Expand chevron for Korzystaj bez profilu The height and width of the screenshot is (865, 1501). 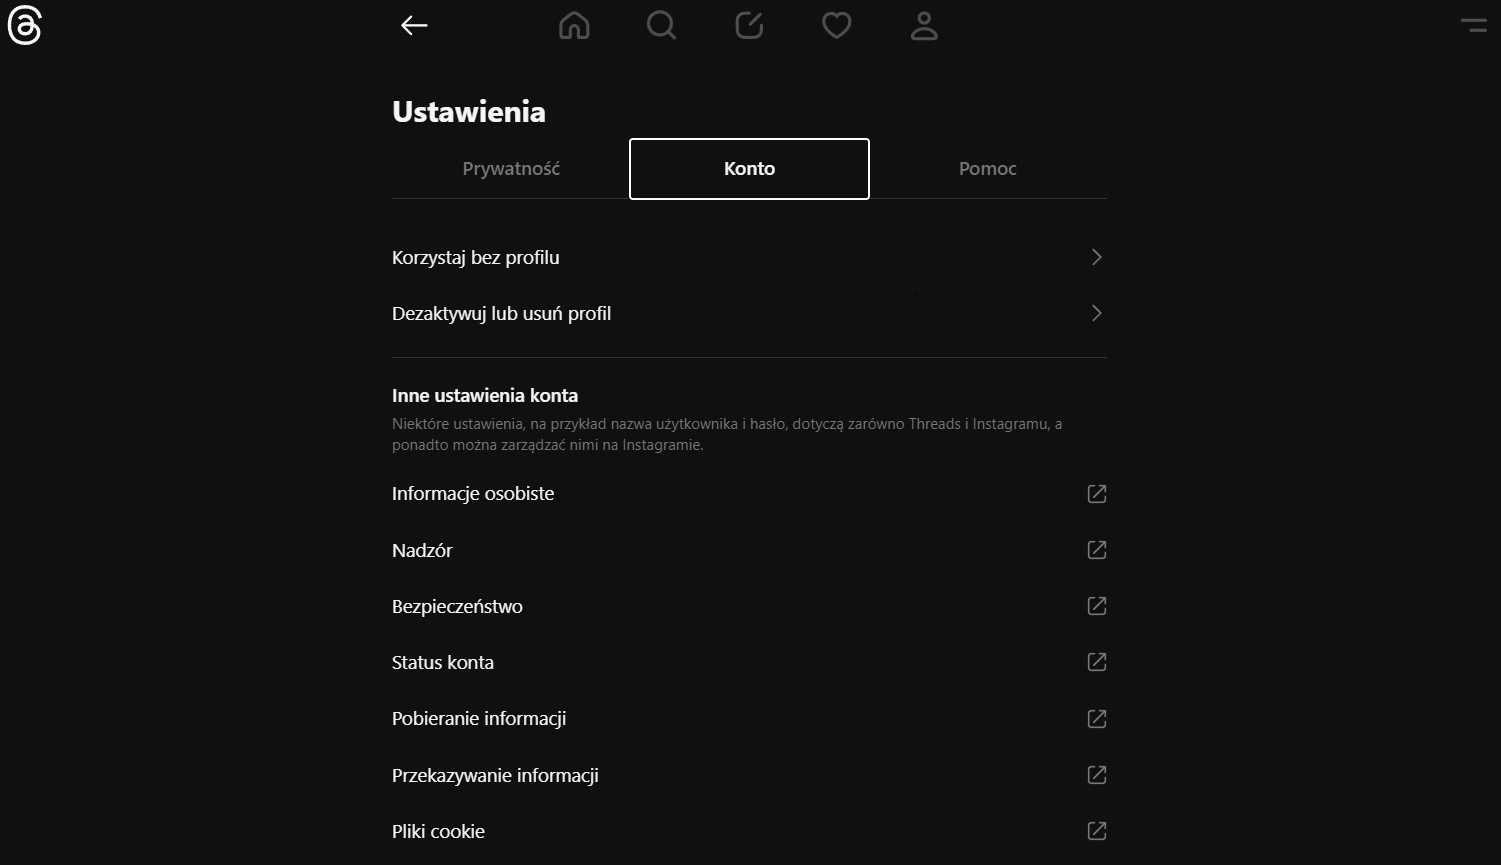1097,257
